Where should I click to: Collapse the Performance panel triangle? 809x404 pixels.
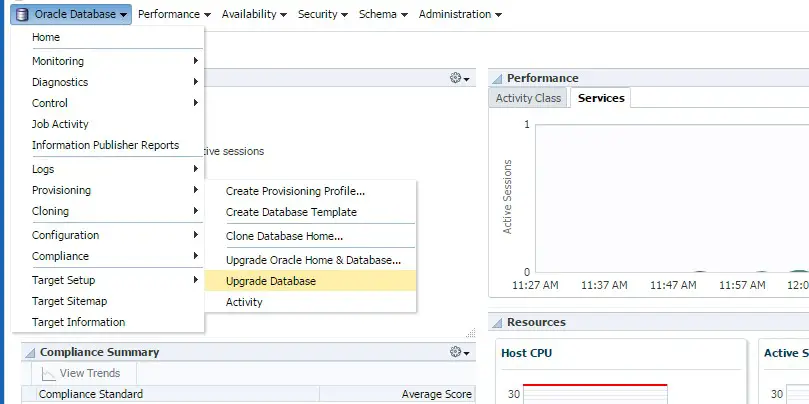[497, 79]
